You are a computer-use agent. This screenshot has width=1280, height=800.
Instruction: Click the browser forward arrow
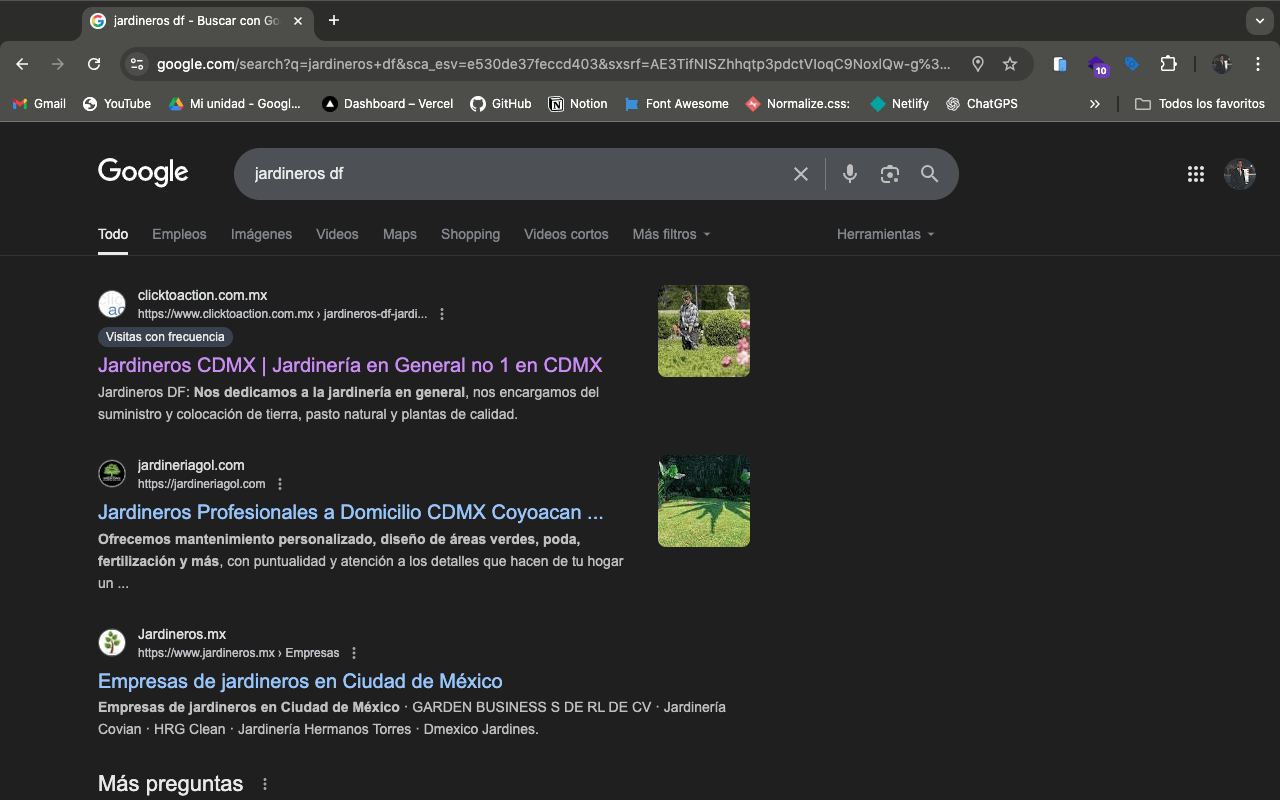(58, 64)
